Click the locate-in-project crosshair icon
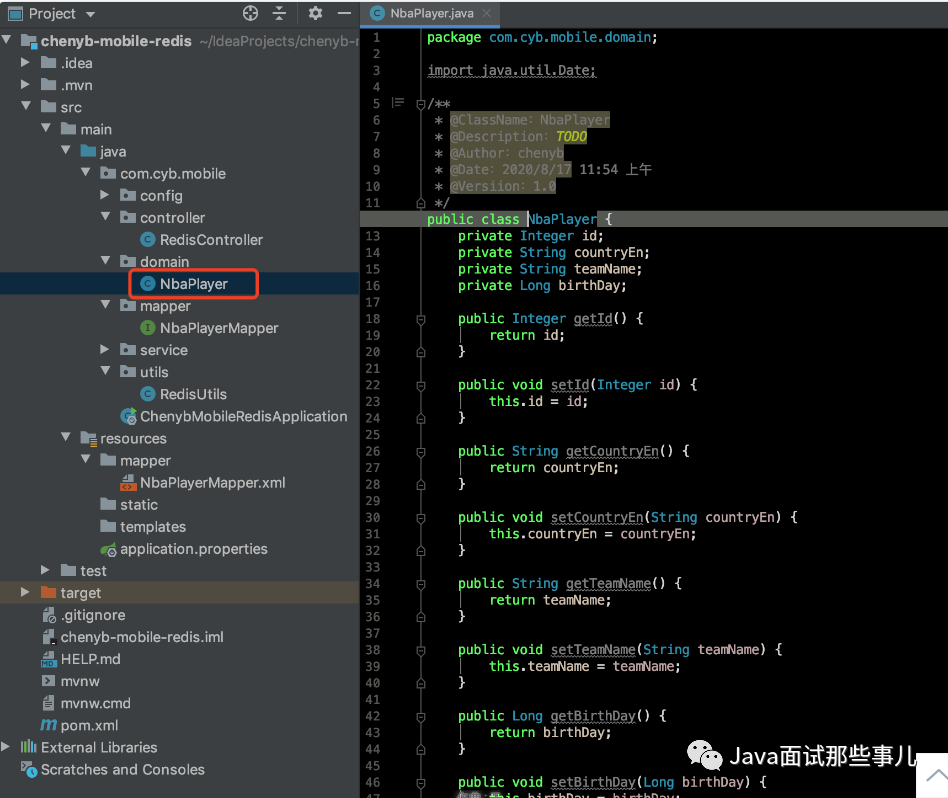Image resolution: width=948 pixels, height=798 pixels. (250, 13)
